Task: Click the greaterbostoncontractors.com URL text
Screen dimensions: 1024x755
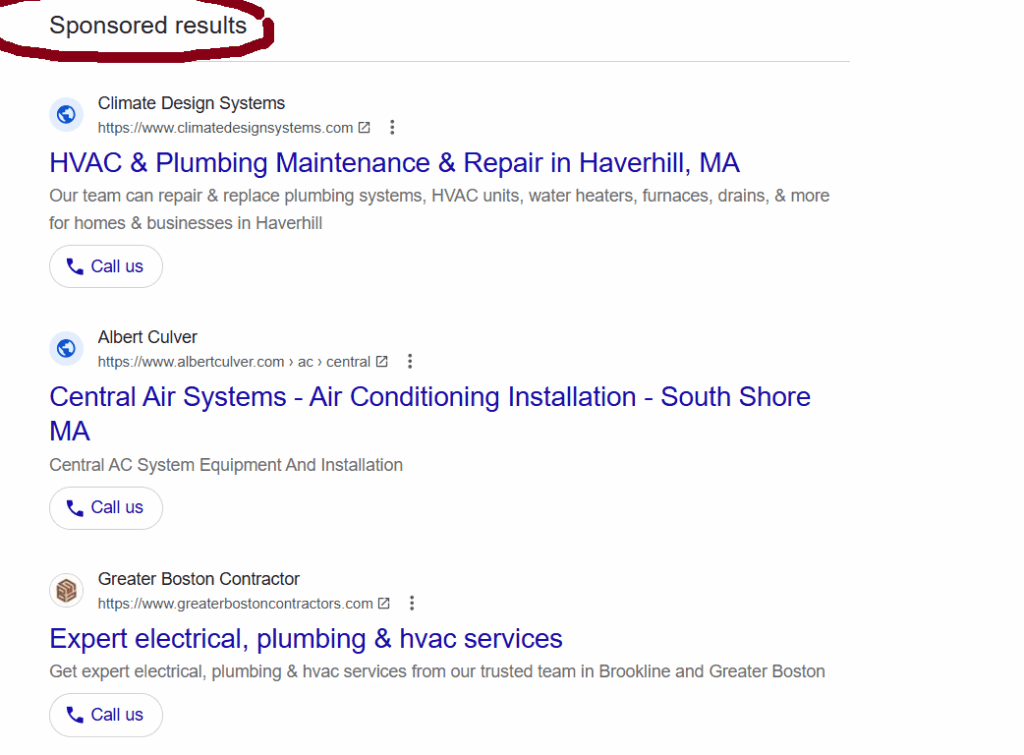Action: [235, 603]
